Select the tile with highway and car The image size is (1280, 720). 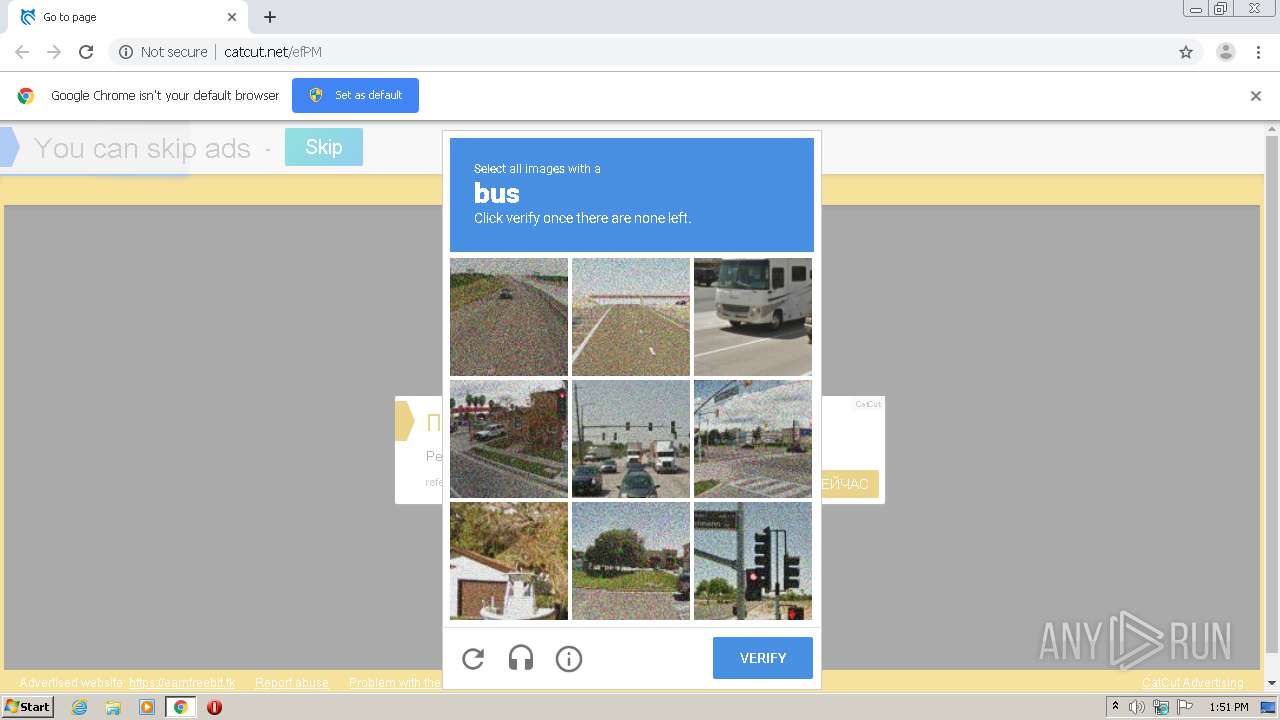coord(509,317)
